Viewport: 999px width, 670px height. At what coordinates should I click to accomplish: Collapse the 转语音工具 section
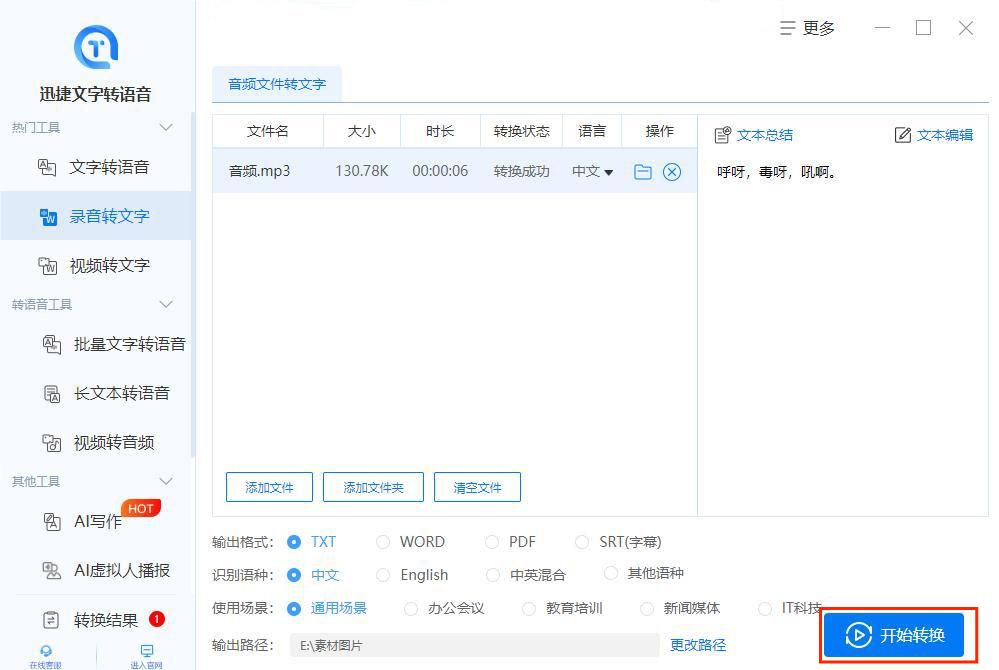166,304
